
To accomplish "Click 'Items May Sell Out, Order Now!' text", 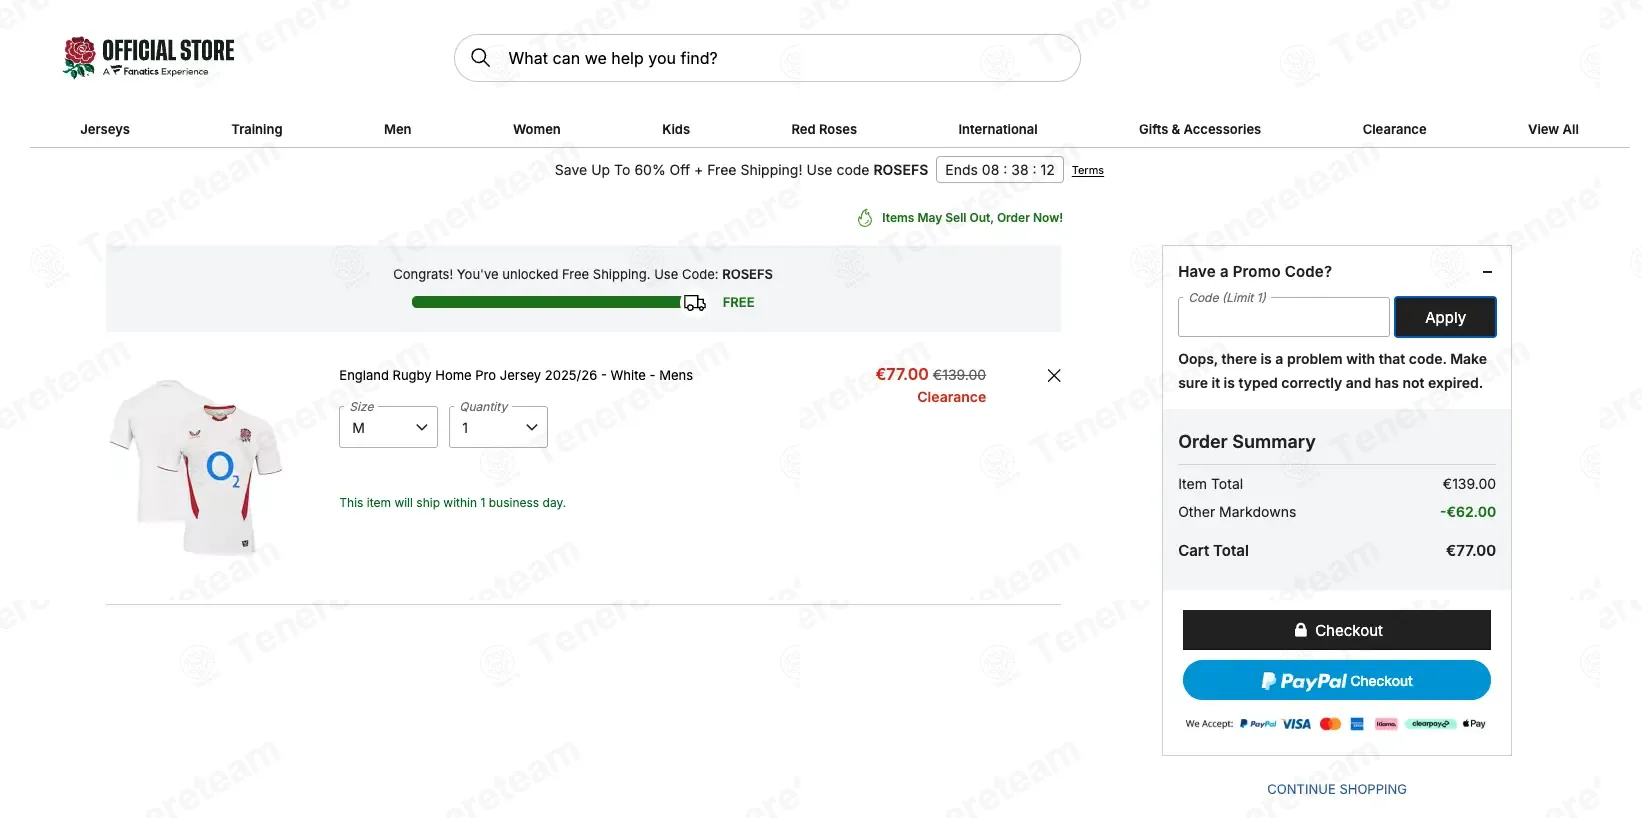I will 972,218.
